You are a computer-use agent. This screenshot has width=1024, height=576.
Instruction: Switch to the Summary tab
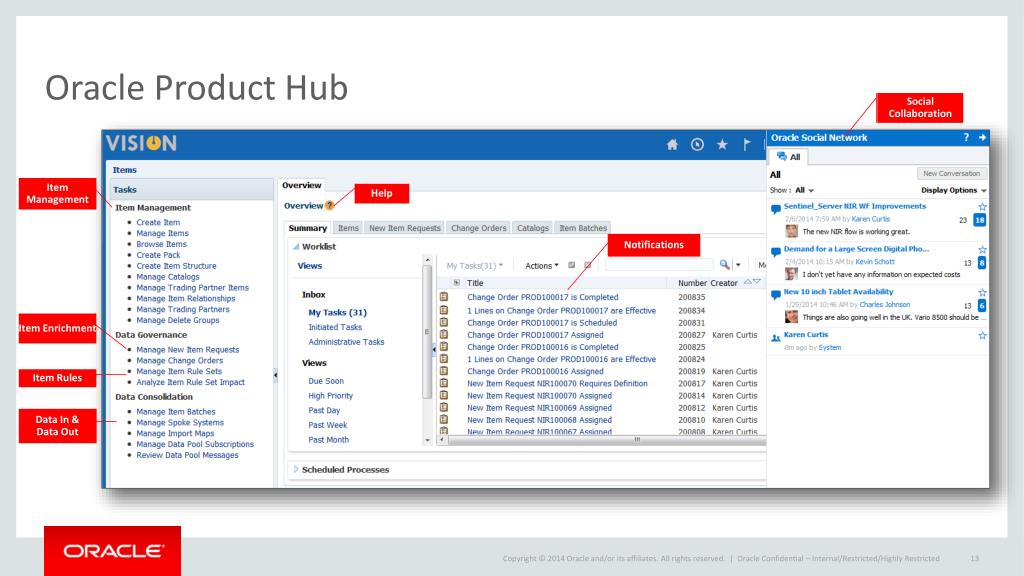308,228
